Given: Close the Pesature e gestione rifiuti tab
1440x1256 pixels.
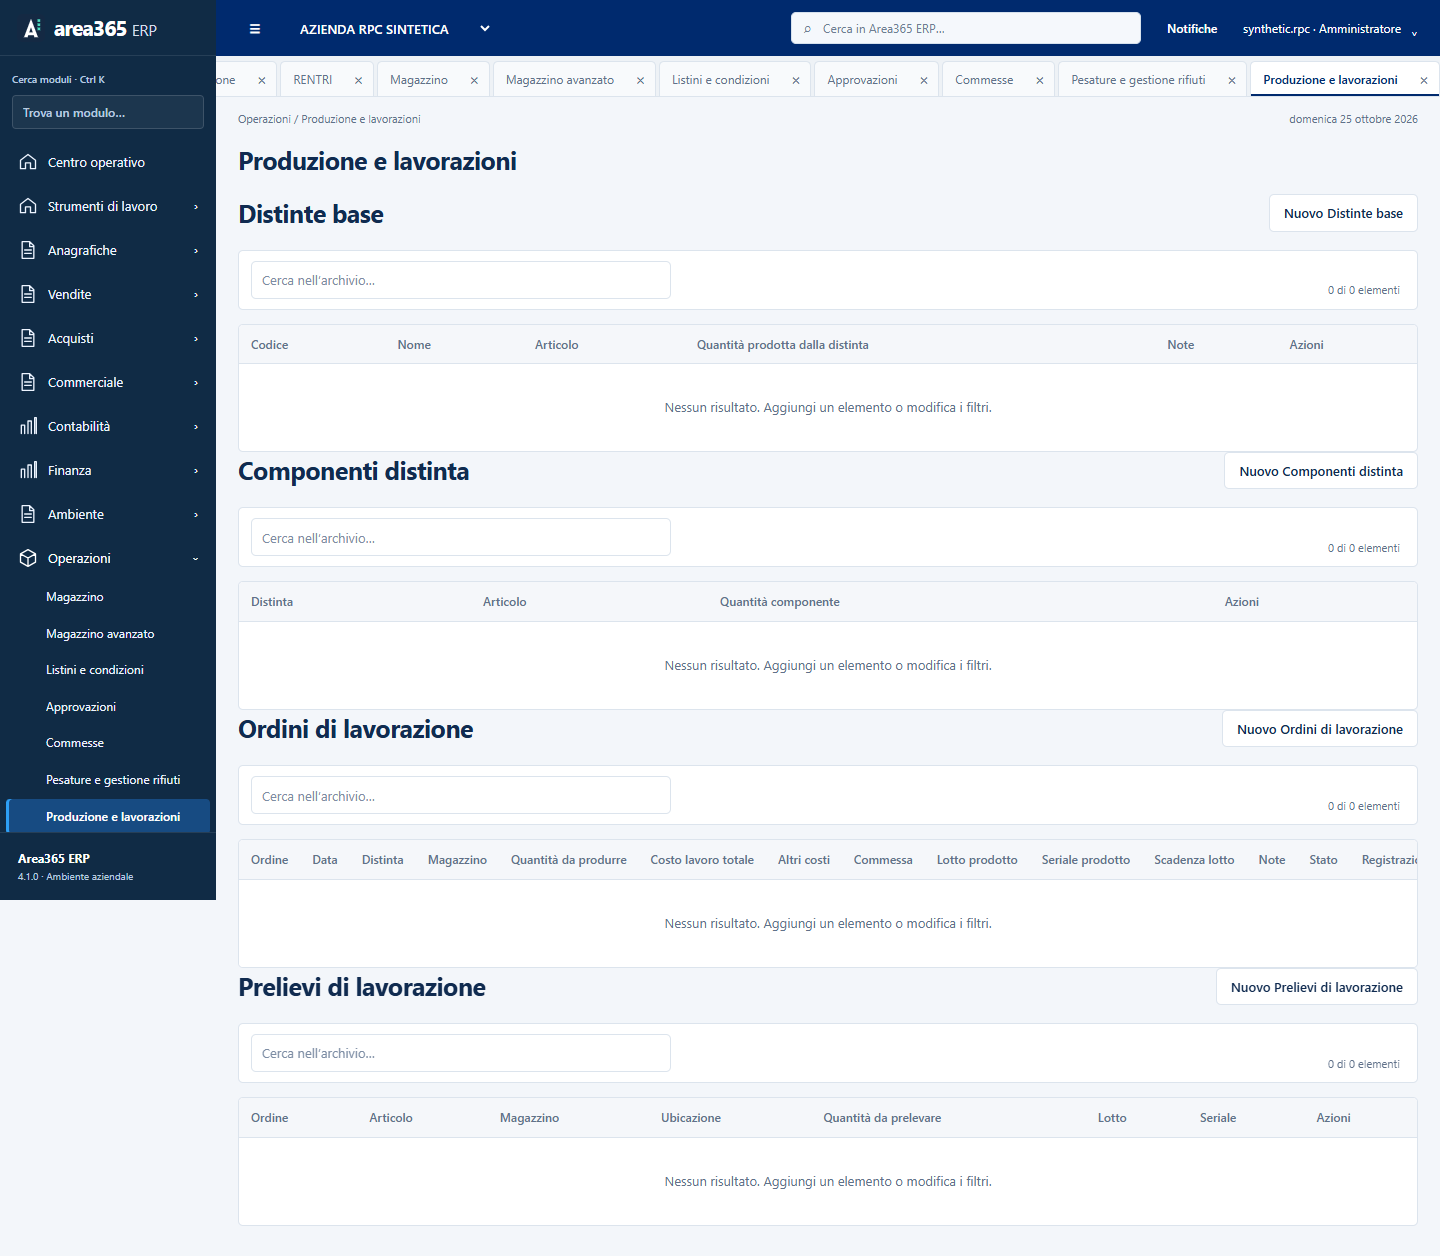Looking at the screenshot, I should point(1232,80).
